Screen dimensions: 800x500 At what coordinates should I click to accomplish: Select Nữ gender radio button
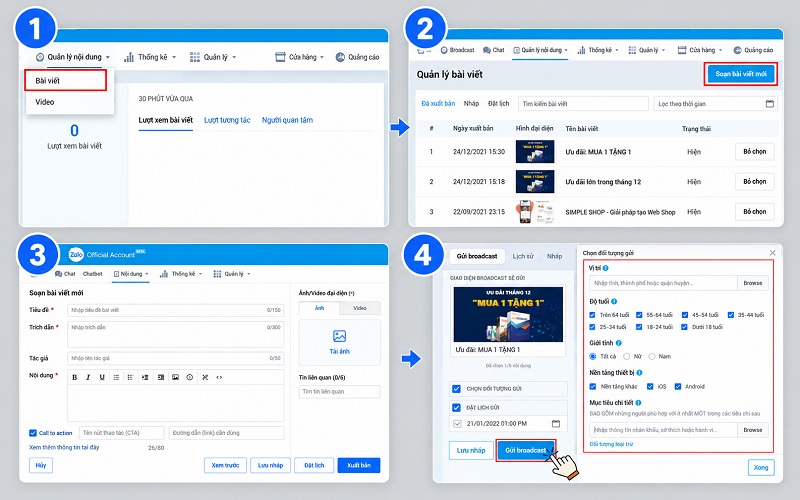tap(627, 356)
